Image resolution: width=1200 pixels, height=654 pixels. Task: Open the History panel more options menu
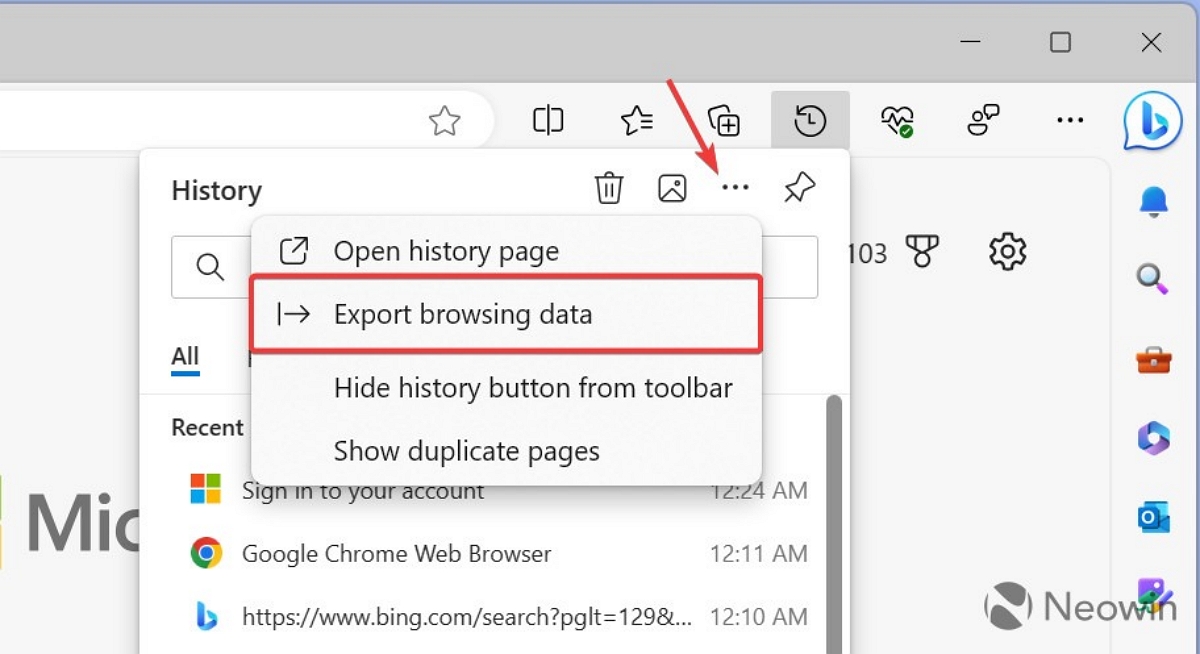click(735, 188)
